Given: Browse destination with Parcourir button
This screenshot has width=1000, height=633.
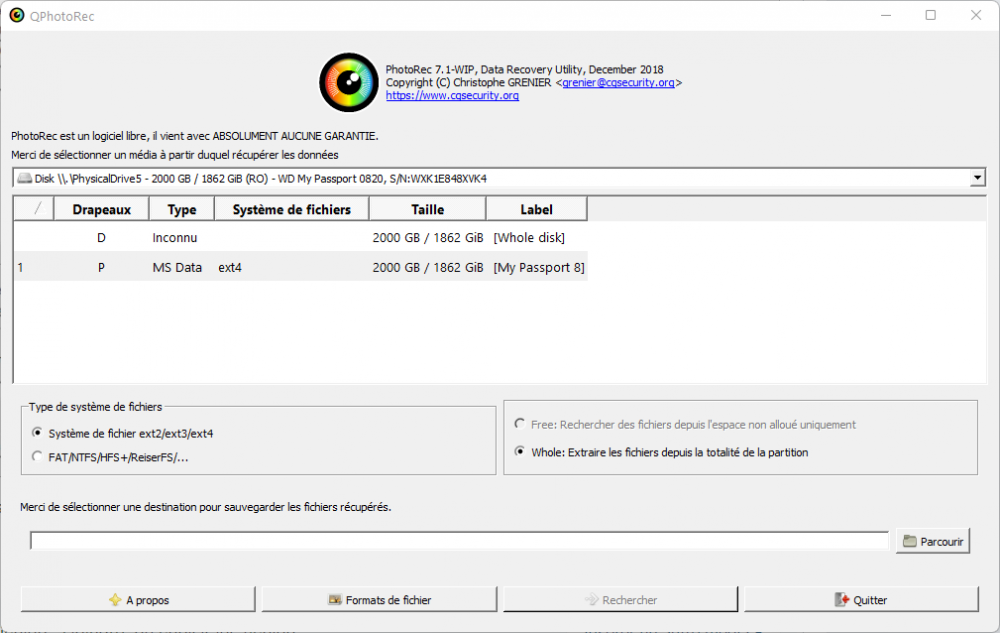Looking at the screenshot, I should (x=932, y=541).
